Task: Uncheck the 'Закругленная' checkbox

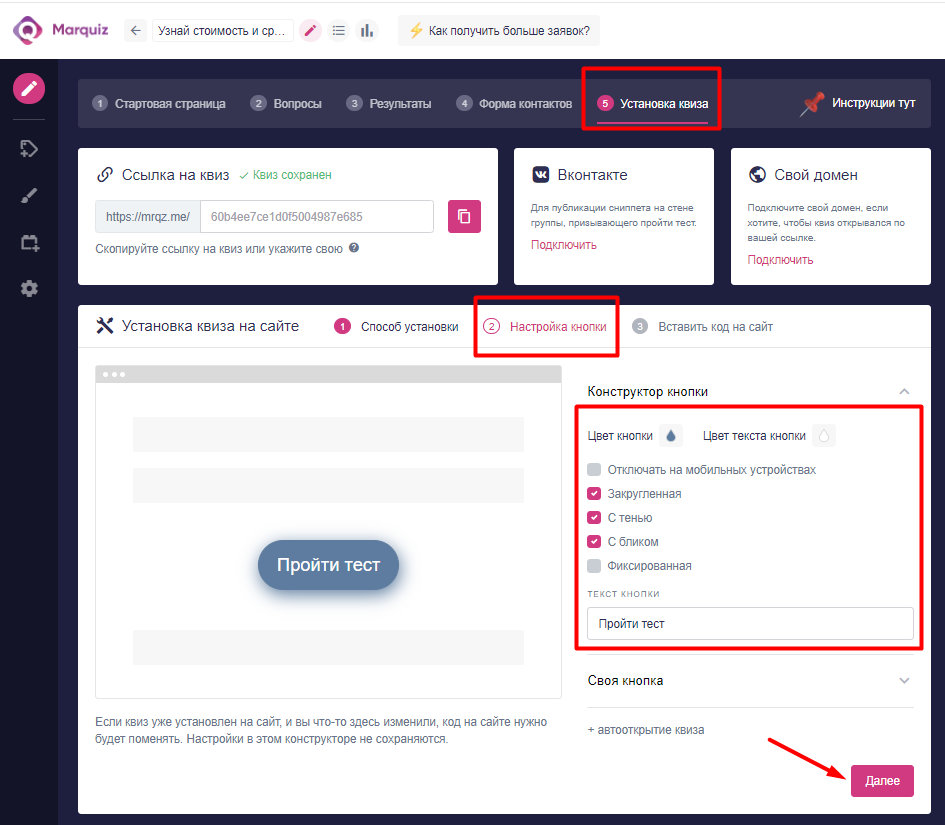Action: [594, 494]
